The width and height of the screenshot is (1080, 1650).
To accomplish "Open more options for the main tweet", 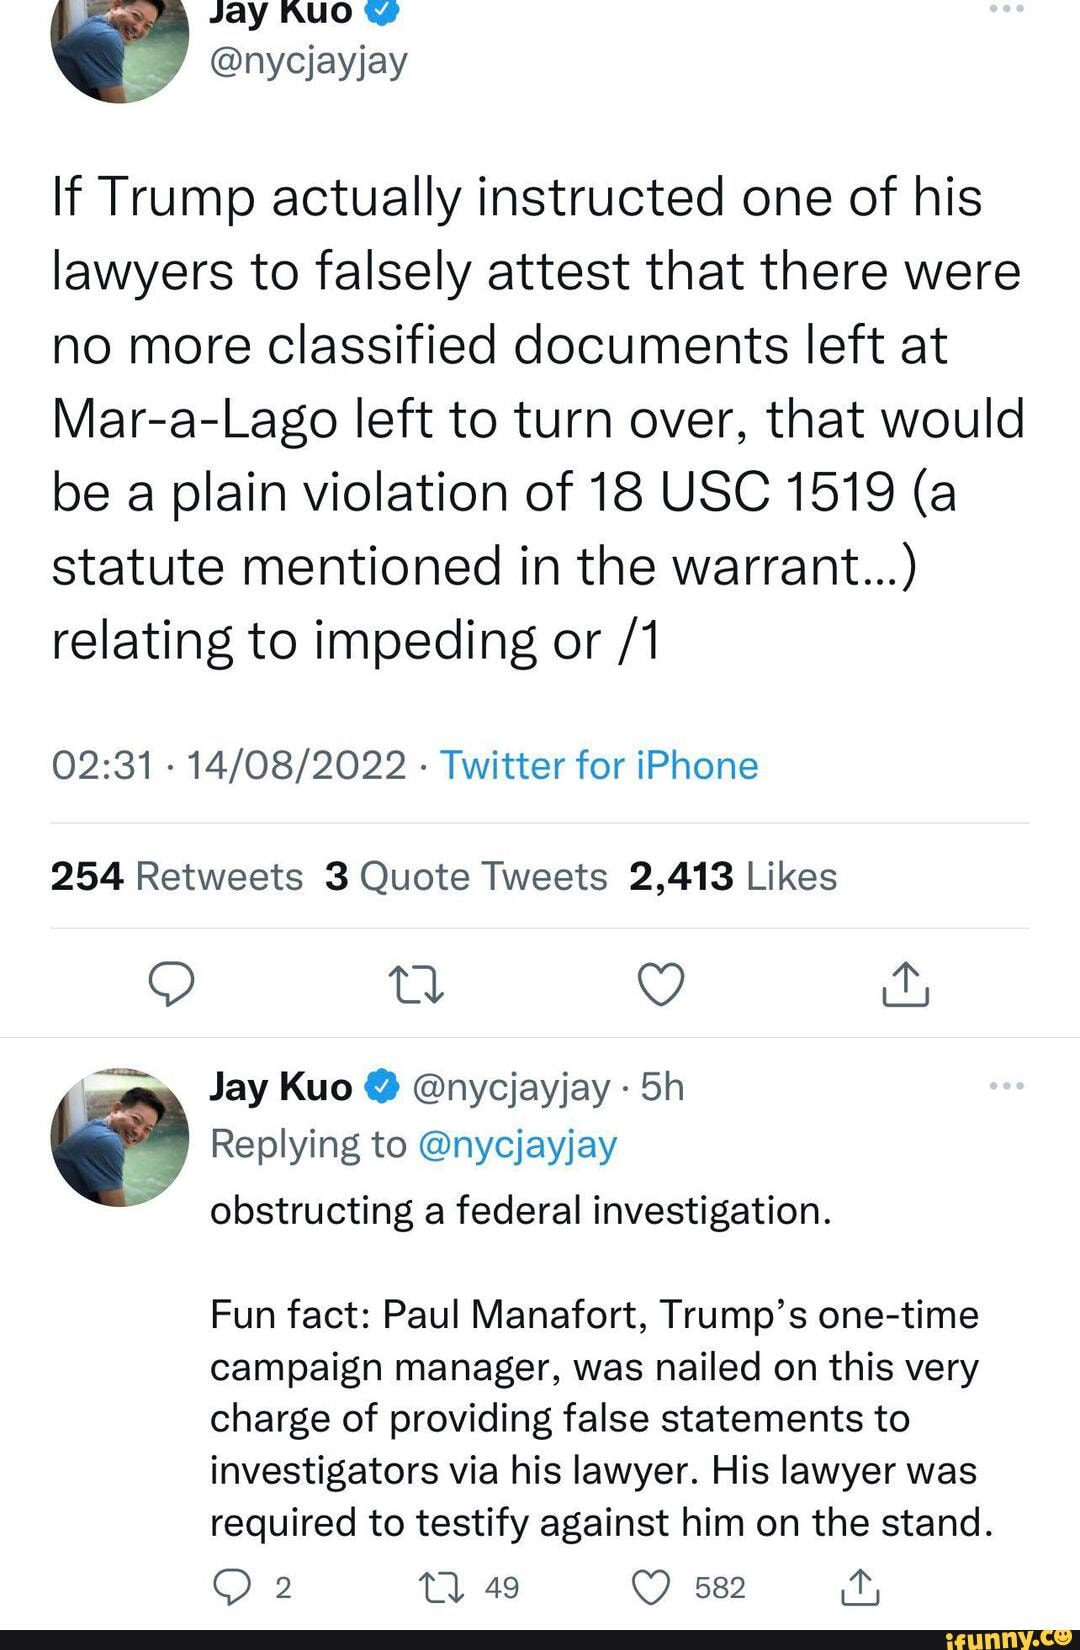I will (x=1005, y=10).
